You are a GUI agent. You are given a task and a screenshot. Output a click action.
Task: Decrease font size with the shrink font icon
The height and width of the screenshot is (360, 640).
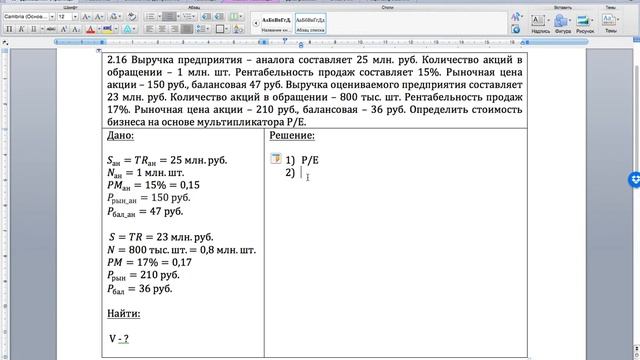[x=99, y=17]
